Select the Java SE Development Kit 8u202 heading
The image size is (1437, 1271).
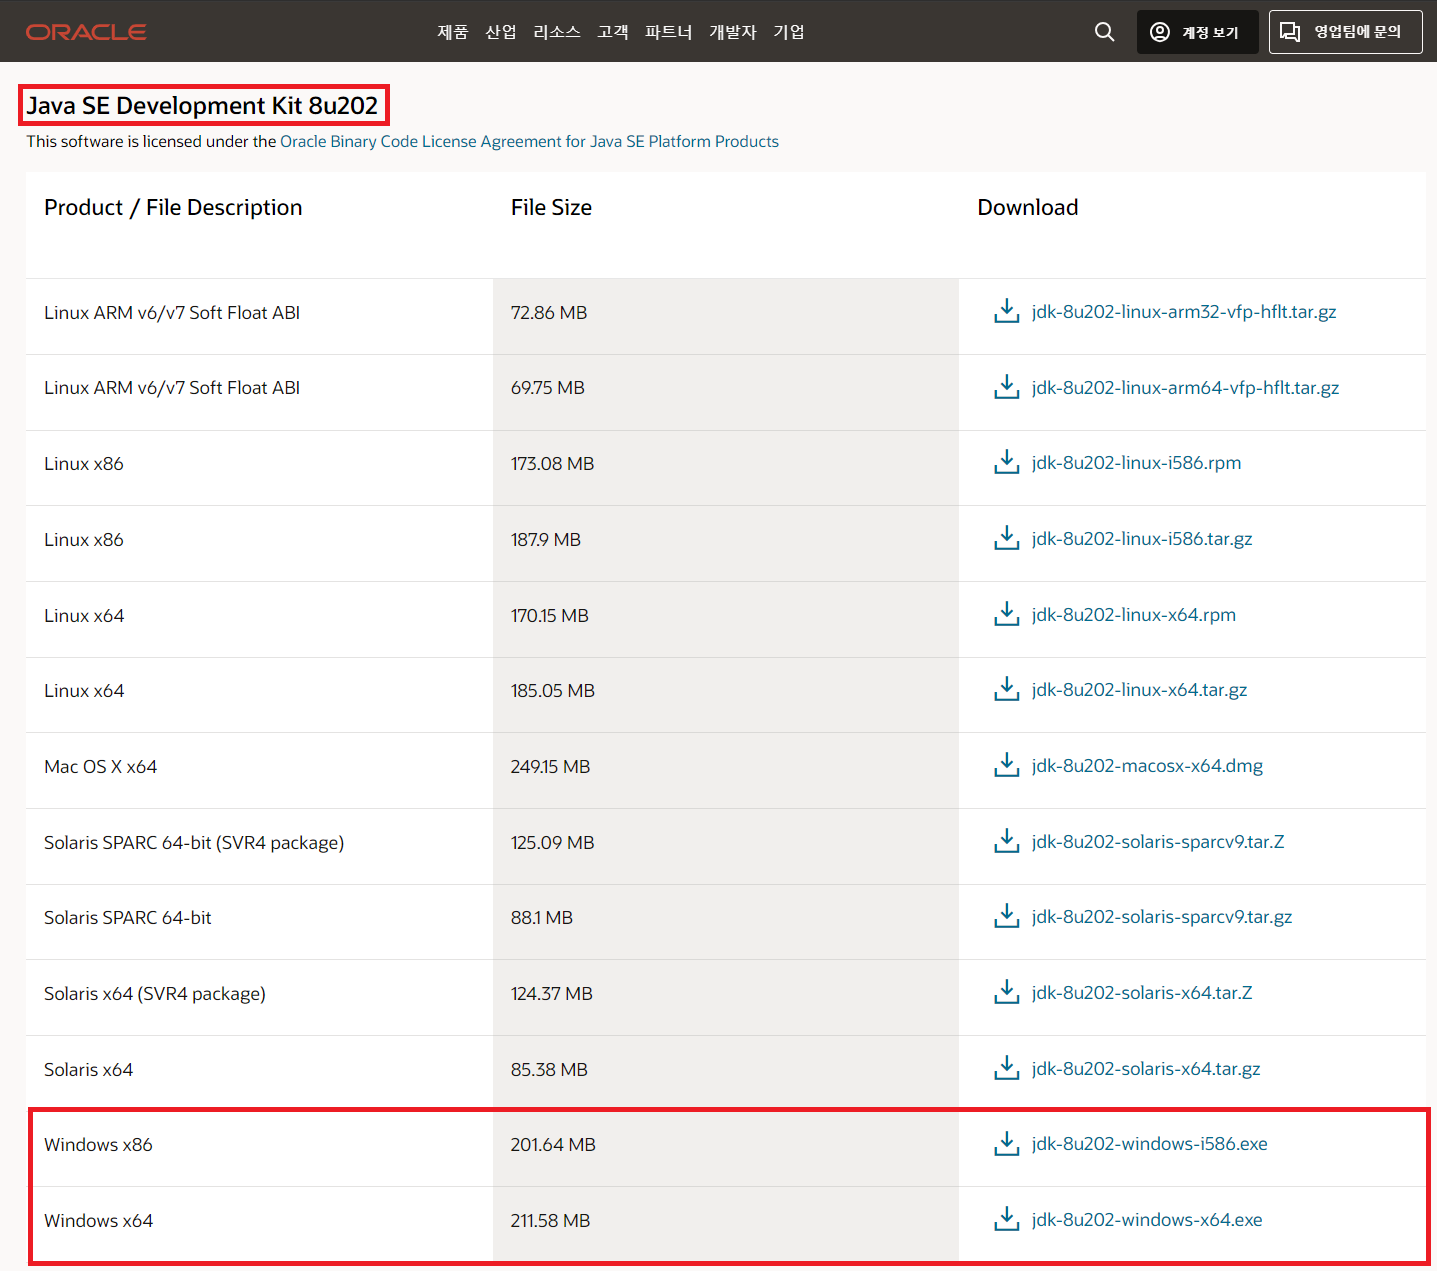(202, 105)
